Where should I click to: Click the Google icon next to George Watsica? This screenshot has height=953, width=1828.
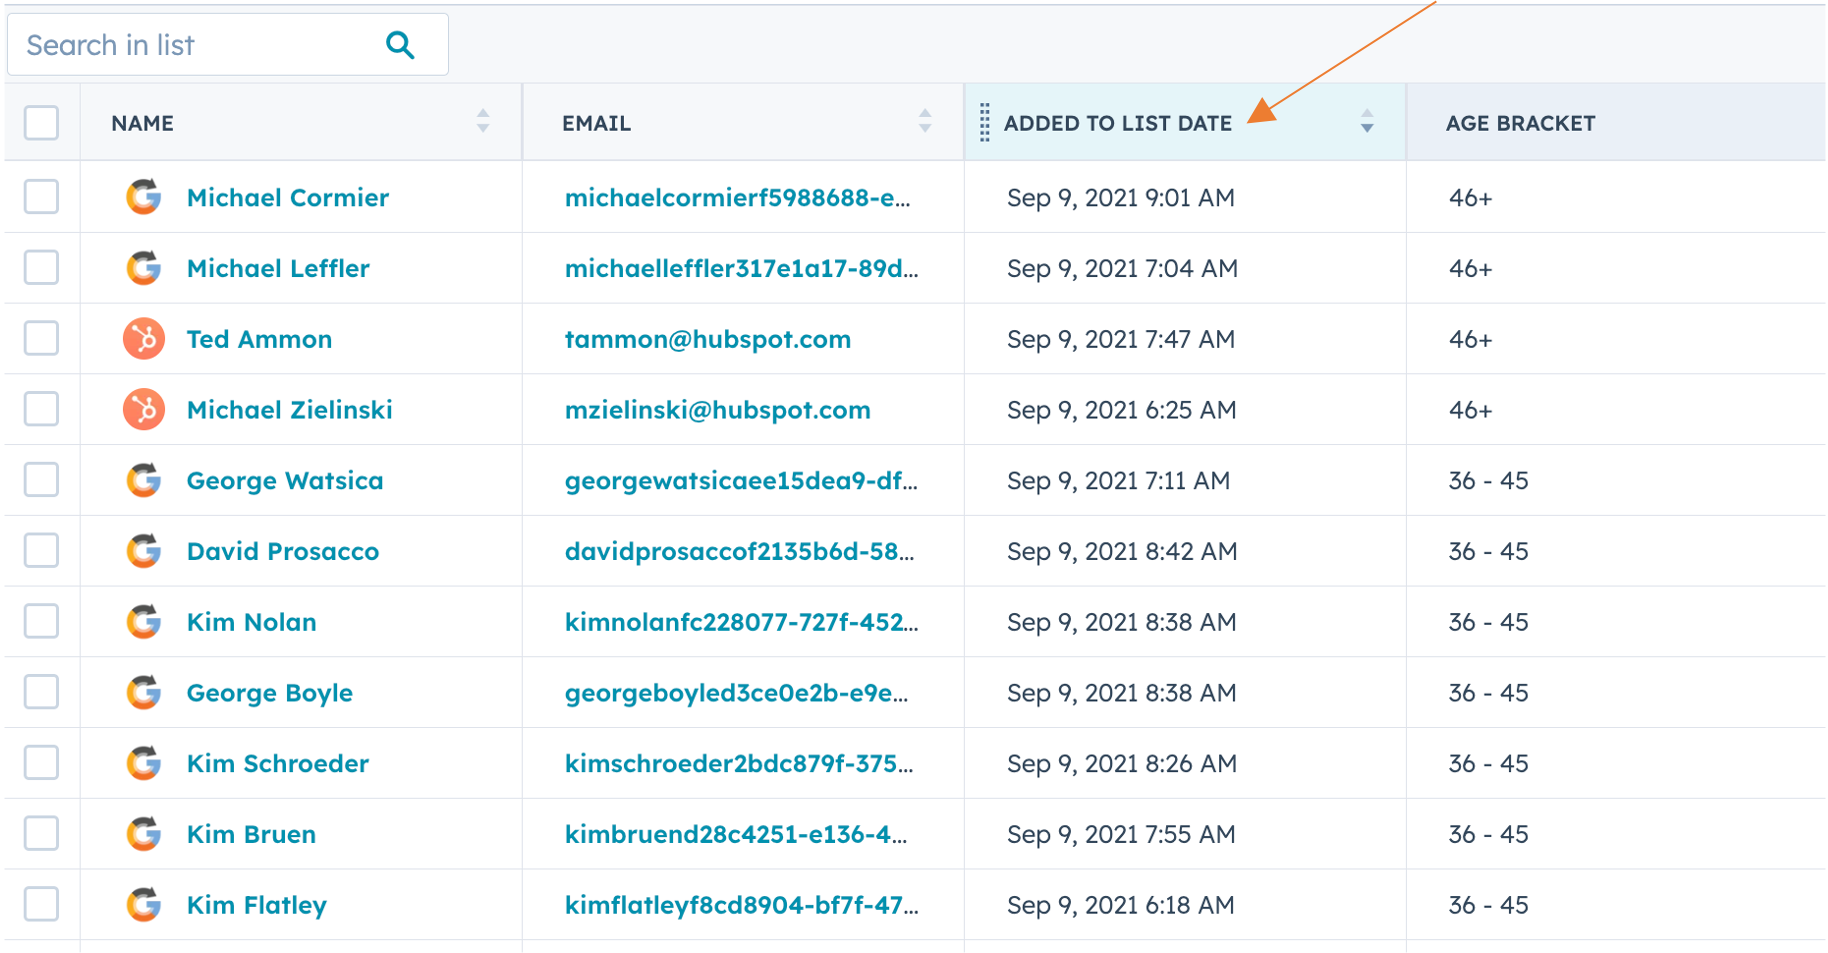(143, 480)
